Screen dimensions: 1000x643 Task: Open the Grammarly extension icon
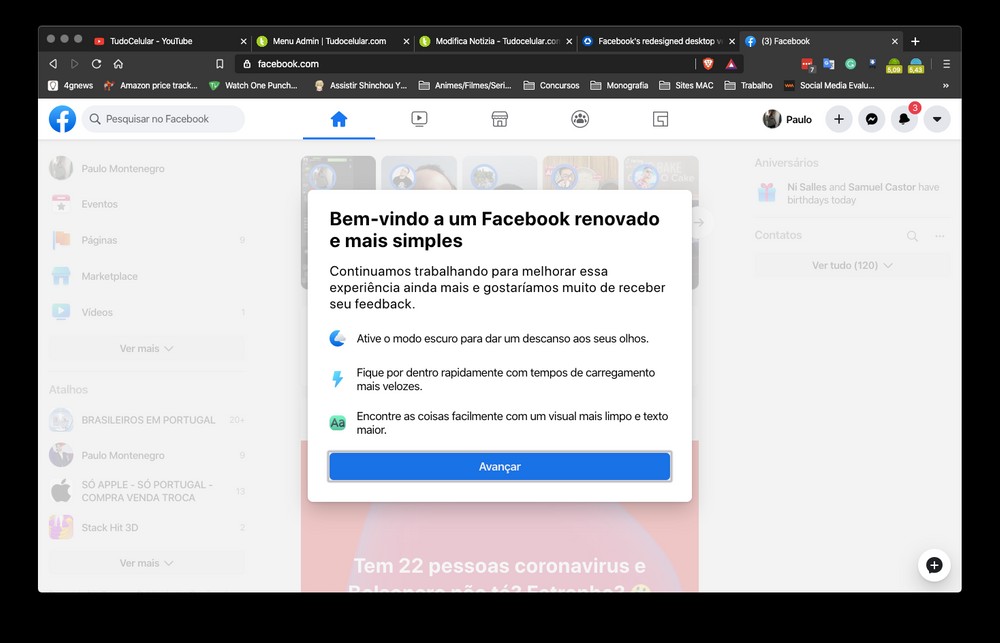point(850,64)
